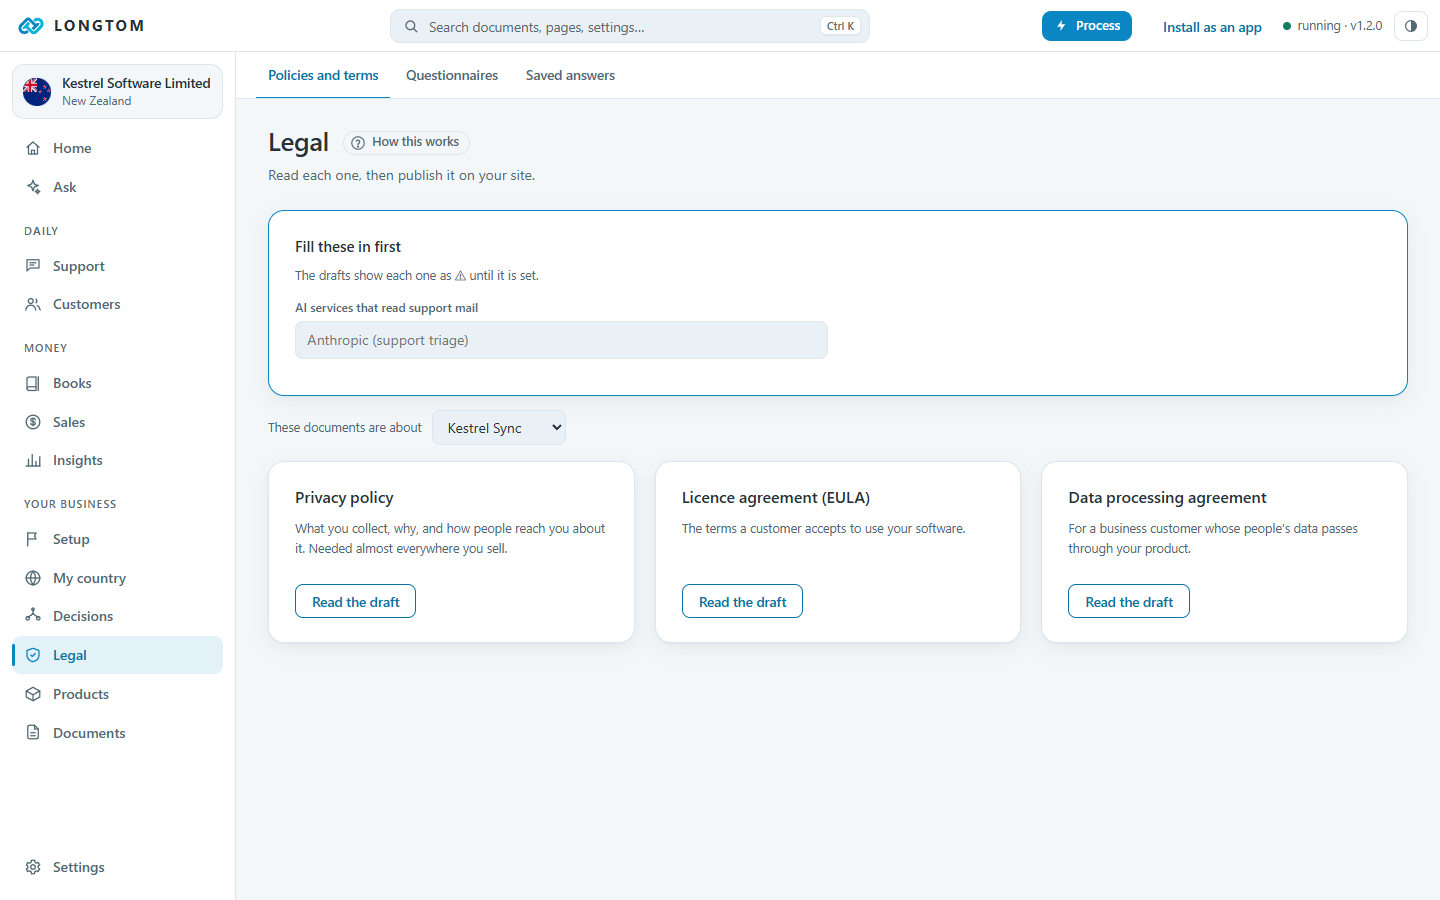1440x900 pixels.
Task: Open Books via its book icon
Action: click(33, 383)
